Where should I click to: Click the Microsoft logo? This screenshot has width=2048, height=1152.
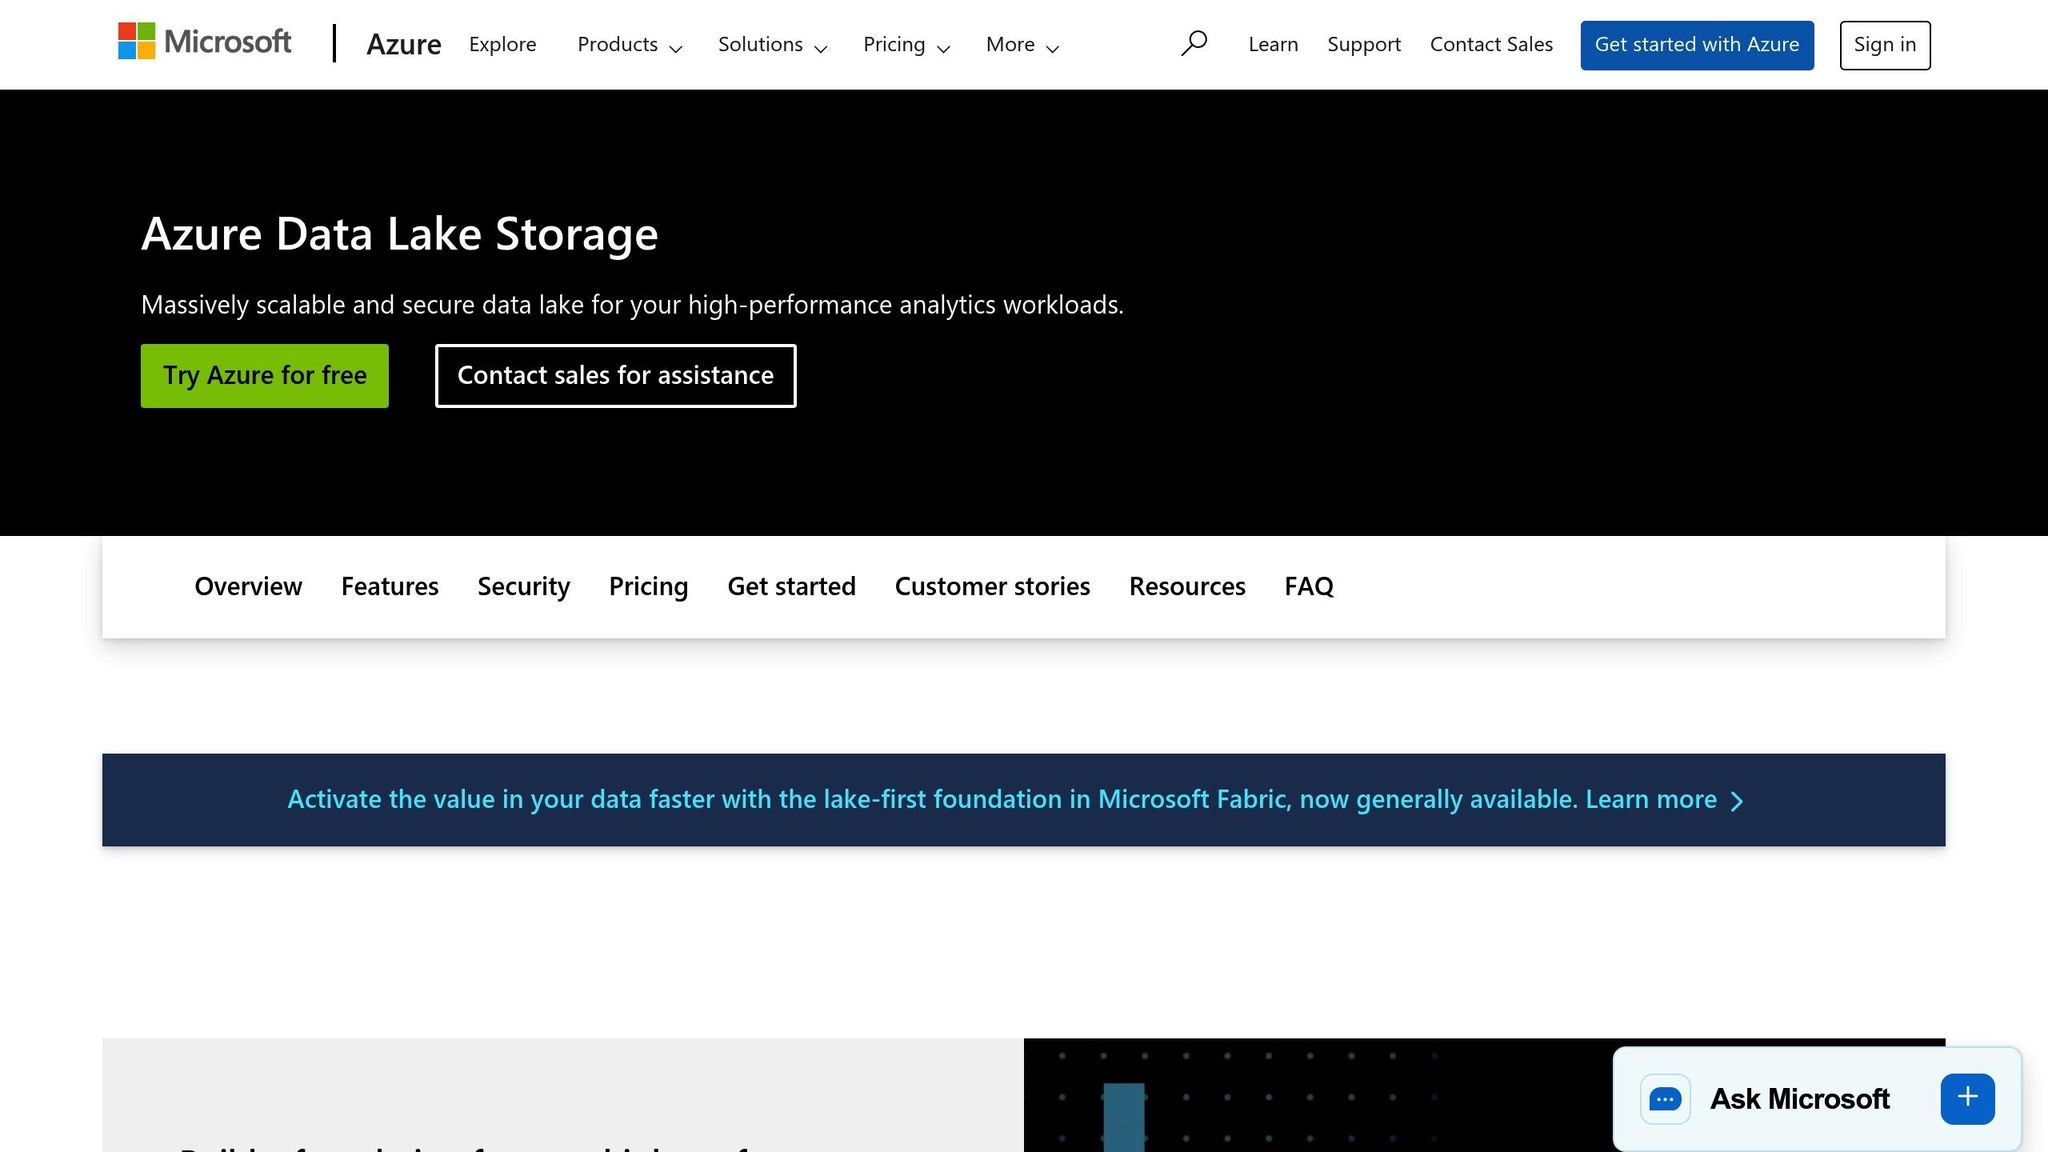tap(204, 42)
